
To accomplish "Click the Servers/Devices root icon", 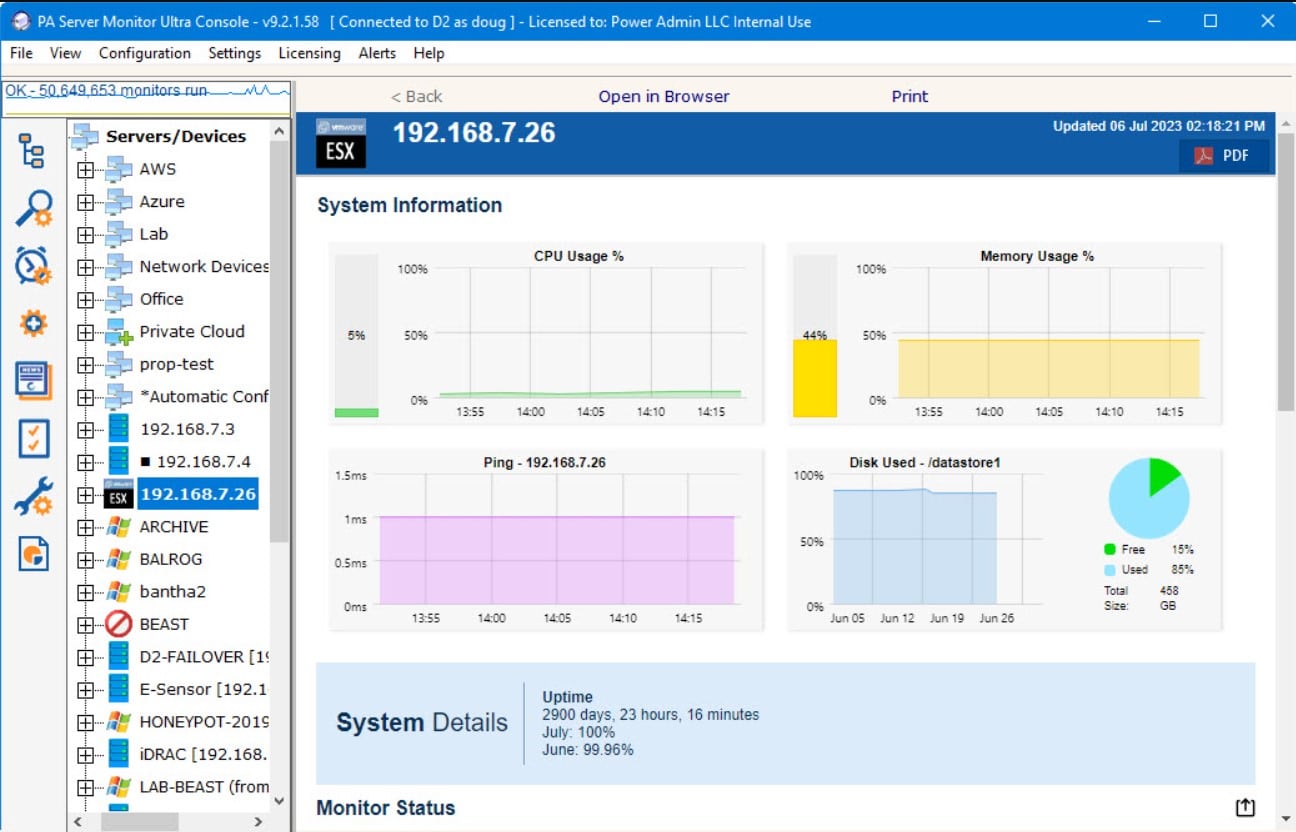I will (x=85, y=136).
